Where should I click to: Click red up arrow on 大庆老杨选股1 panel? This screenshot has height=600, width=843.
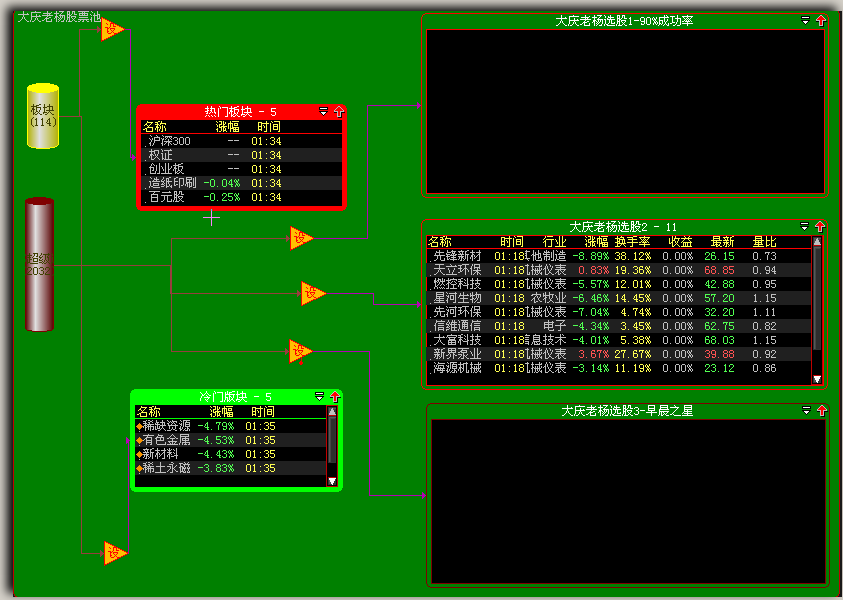tap(820, 20)
